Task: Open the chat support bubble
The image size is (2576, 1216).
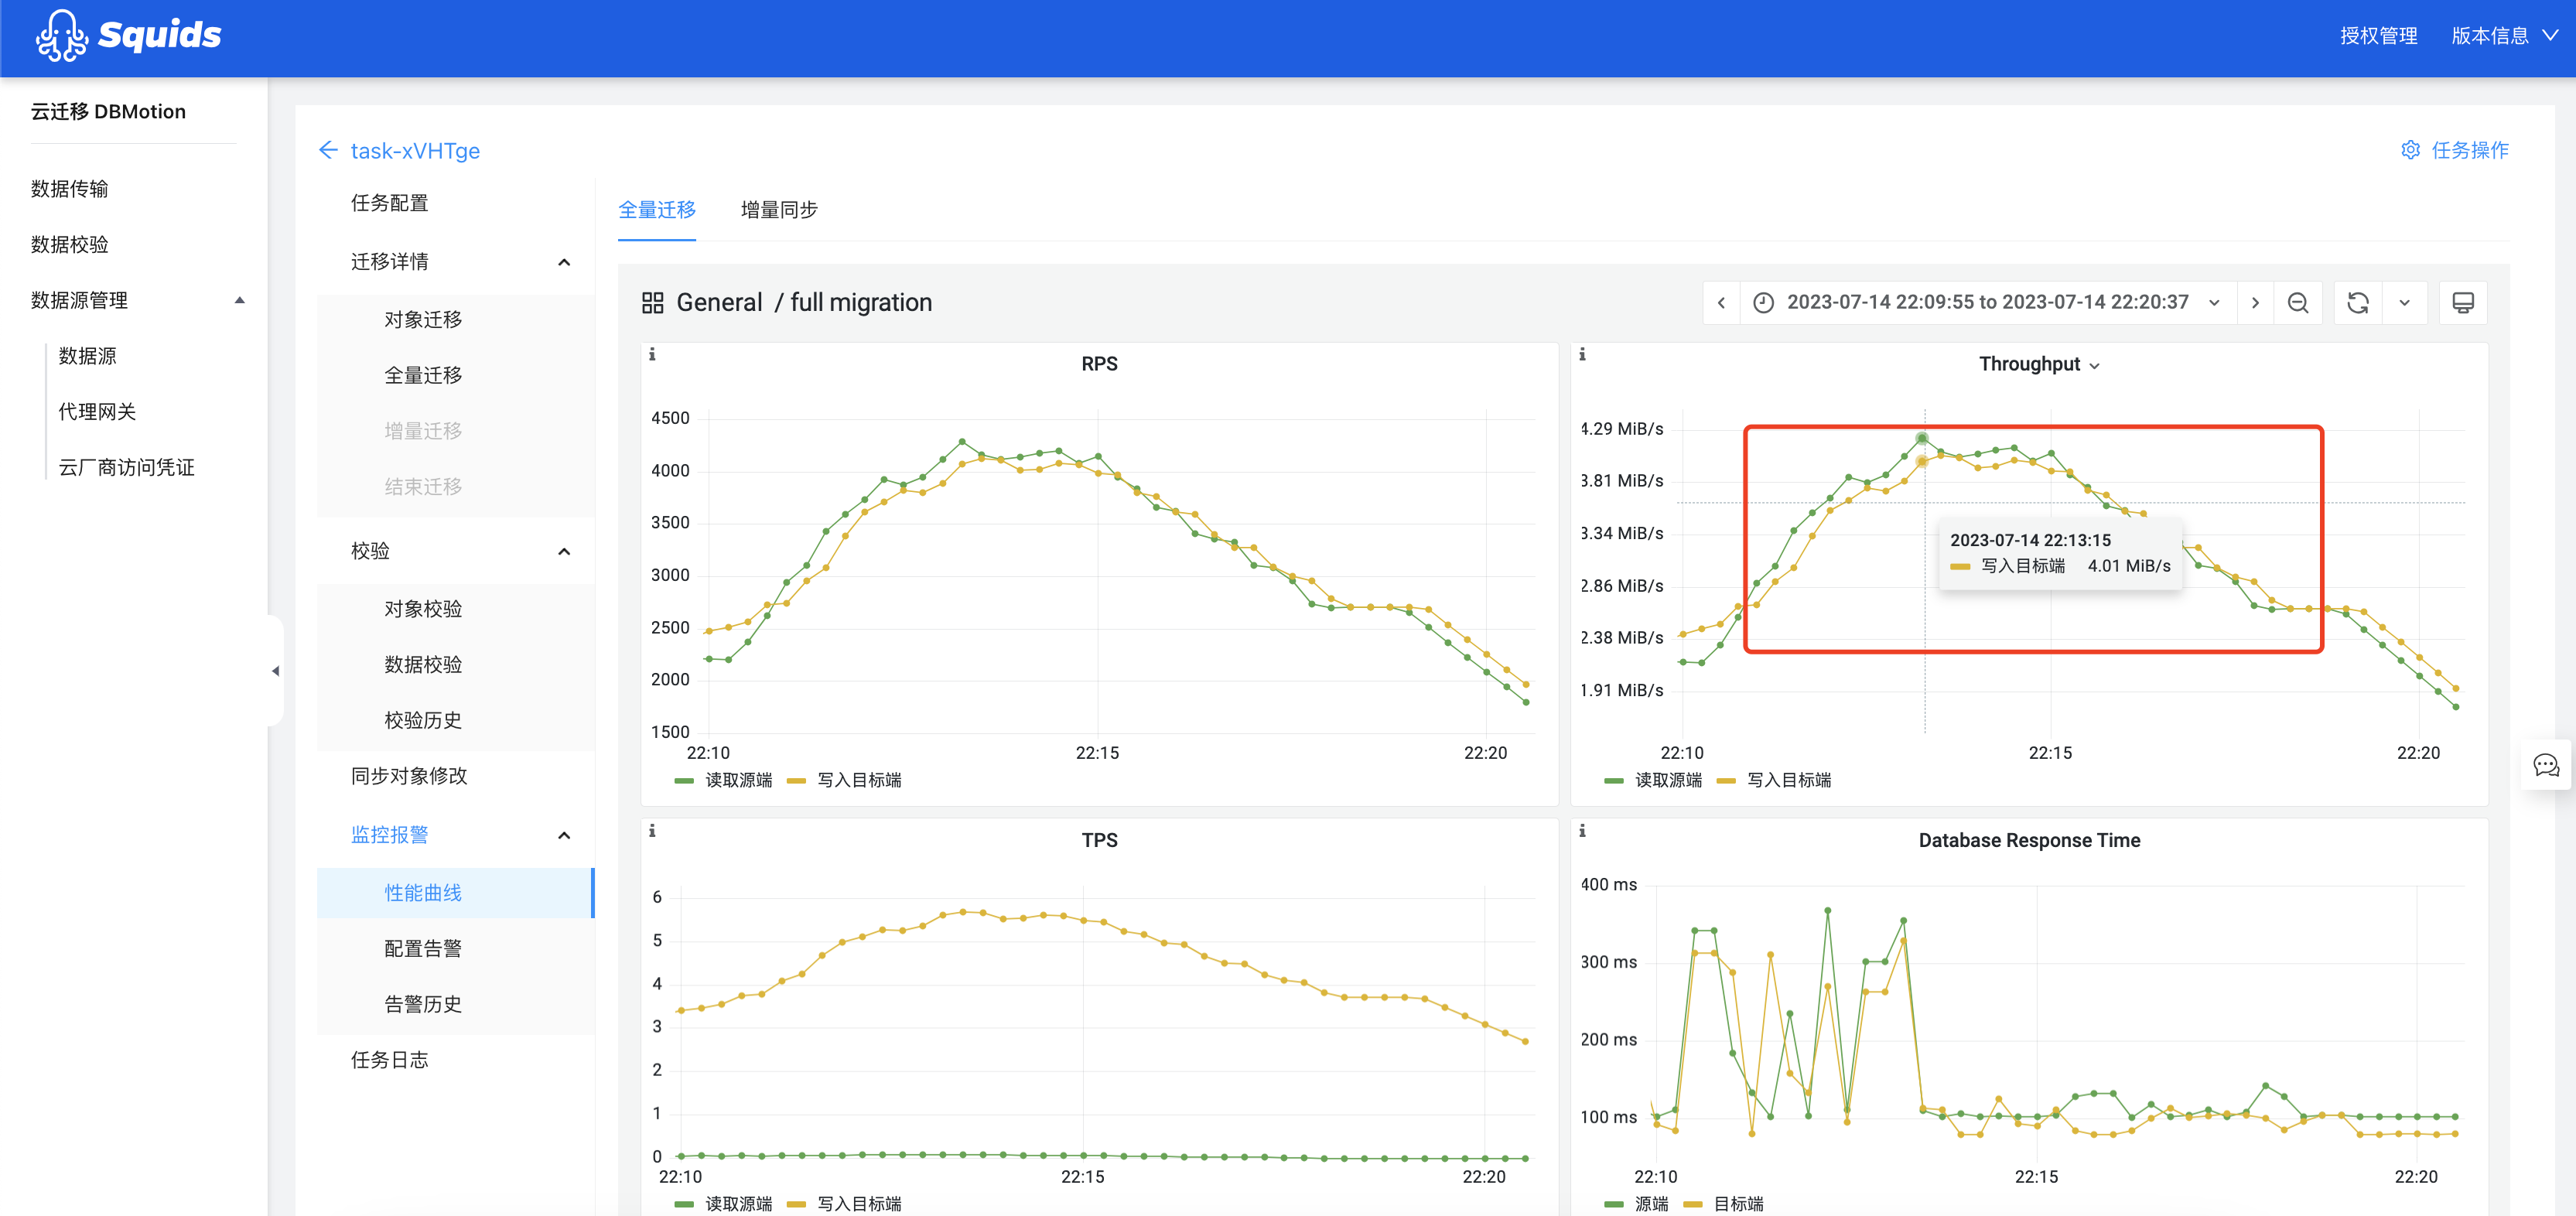Action: pyautogui.click(x=2546, y=766)
